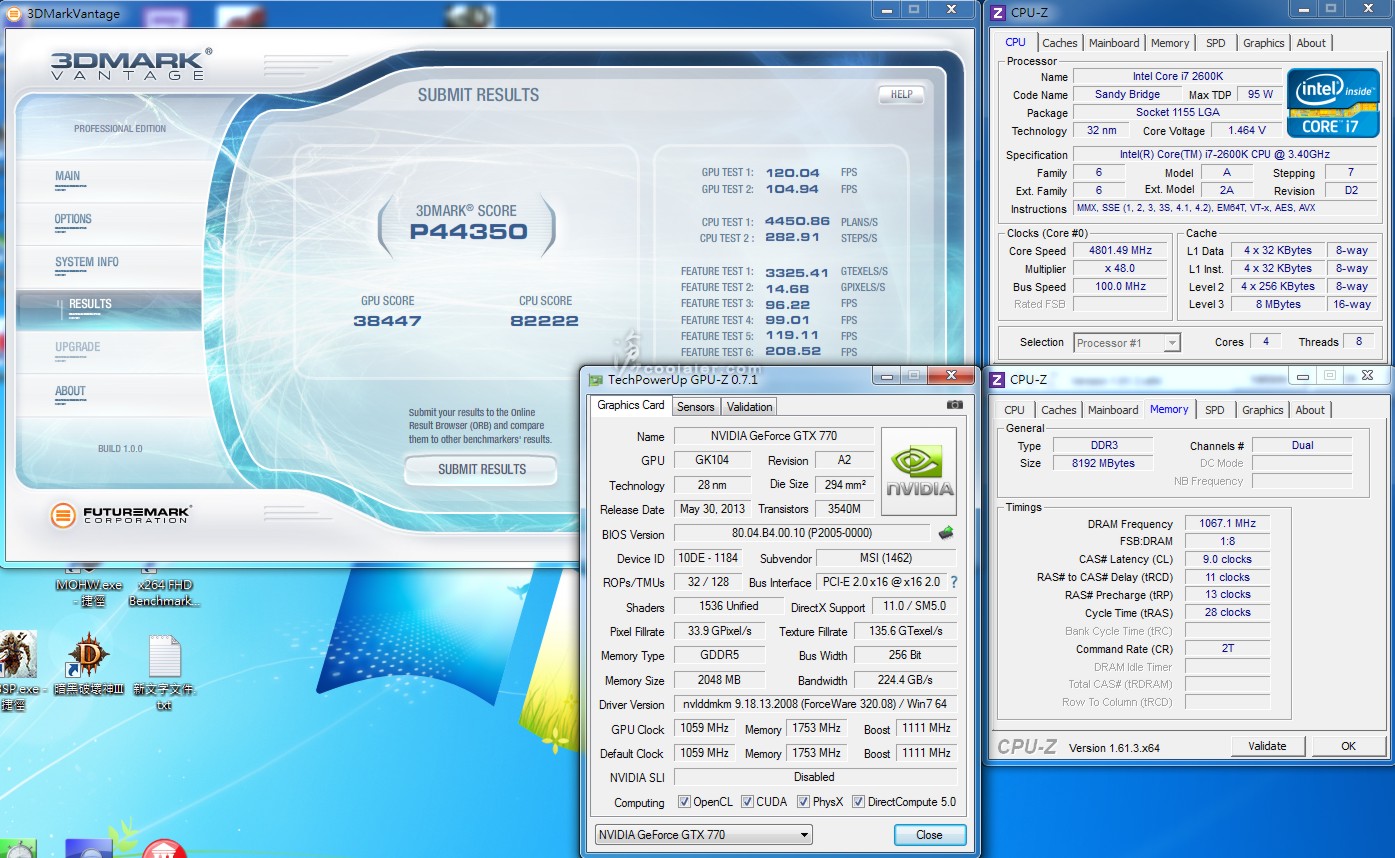The height and width of the screenshot is (858, 1395).
Task: Open Options in 3DMark Vantage sidebar
Action: (x=108, y=220)
